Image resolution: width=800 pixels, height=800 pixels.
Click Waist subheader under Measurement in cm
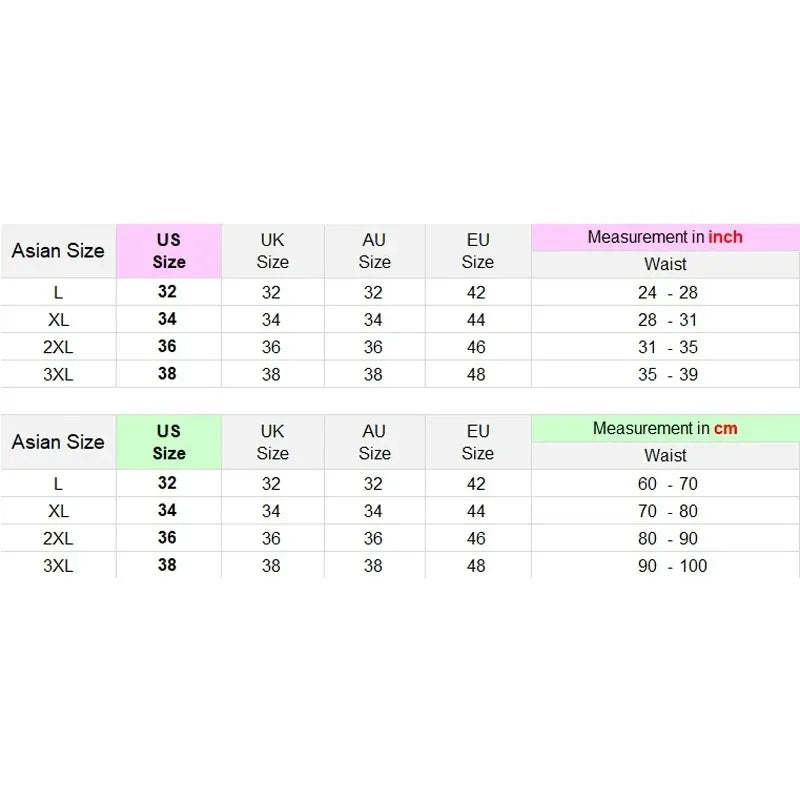pyautogui.click(x=665, y=456)
